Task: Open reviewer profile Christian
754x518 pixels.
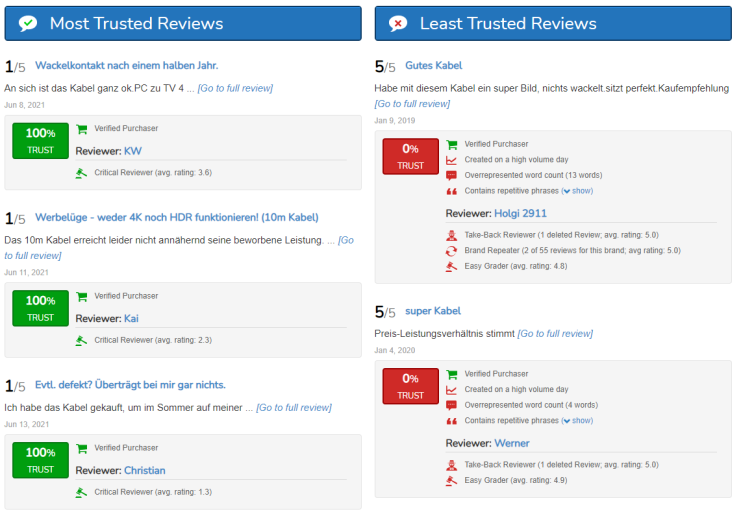Action: 145,470
